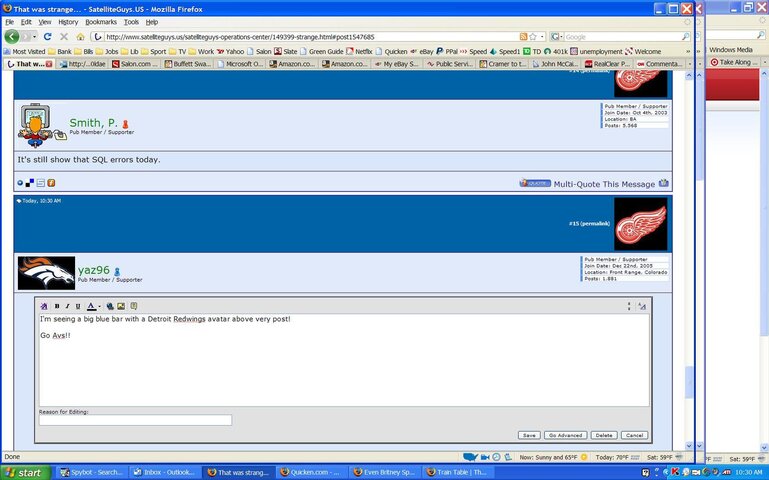This screenshot has height=480, width=769.
Task: Click the radar clock icon in status bar
Action: click(x=496, y=457)
